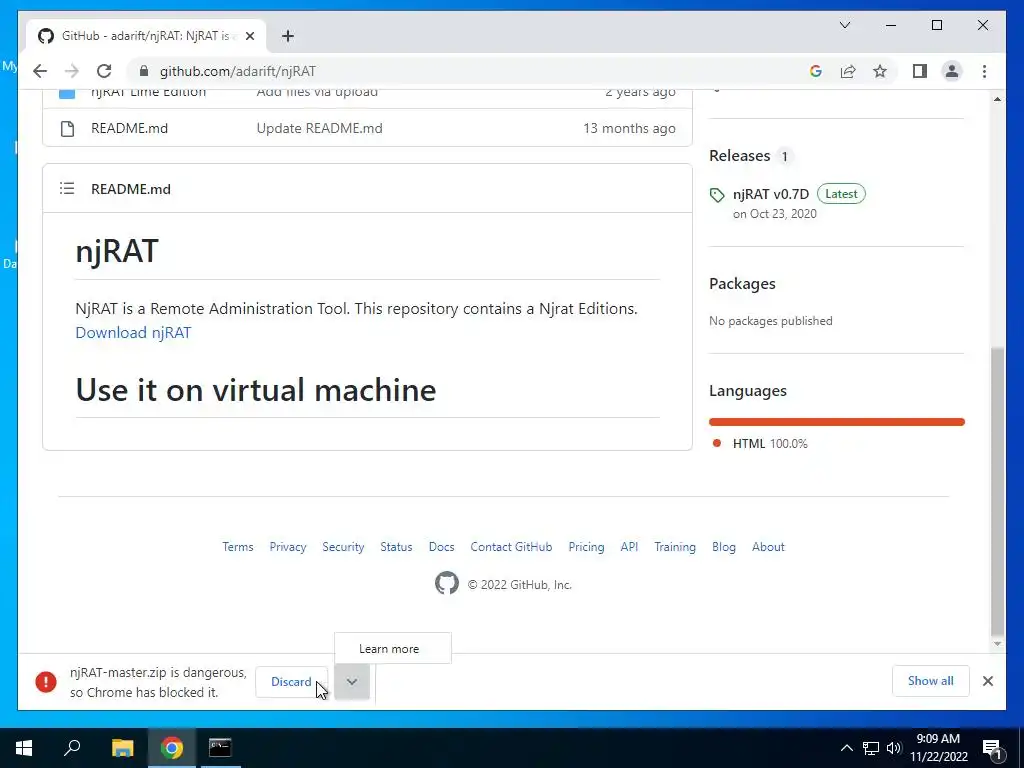This screenshot has height=768, width=1024.
Task: Open the notification center icon
Action: pos(992,749)
